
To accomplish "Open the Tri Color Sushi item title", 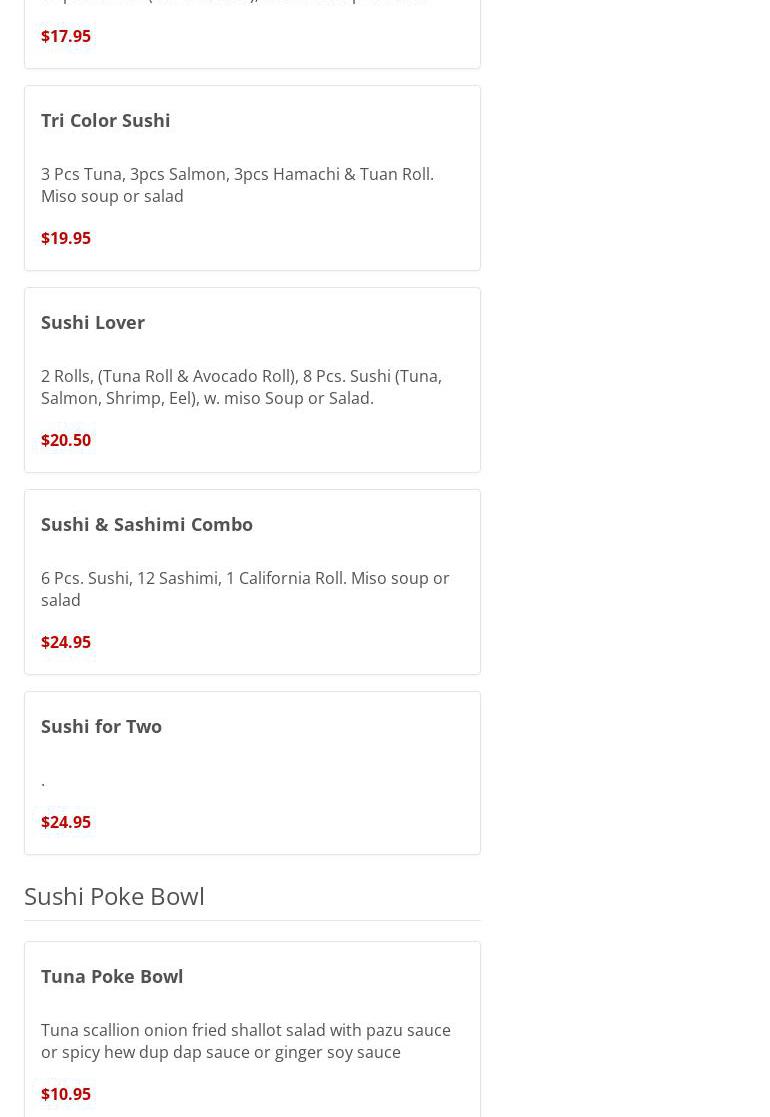I will [x=106, y=120].
